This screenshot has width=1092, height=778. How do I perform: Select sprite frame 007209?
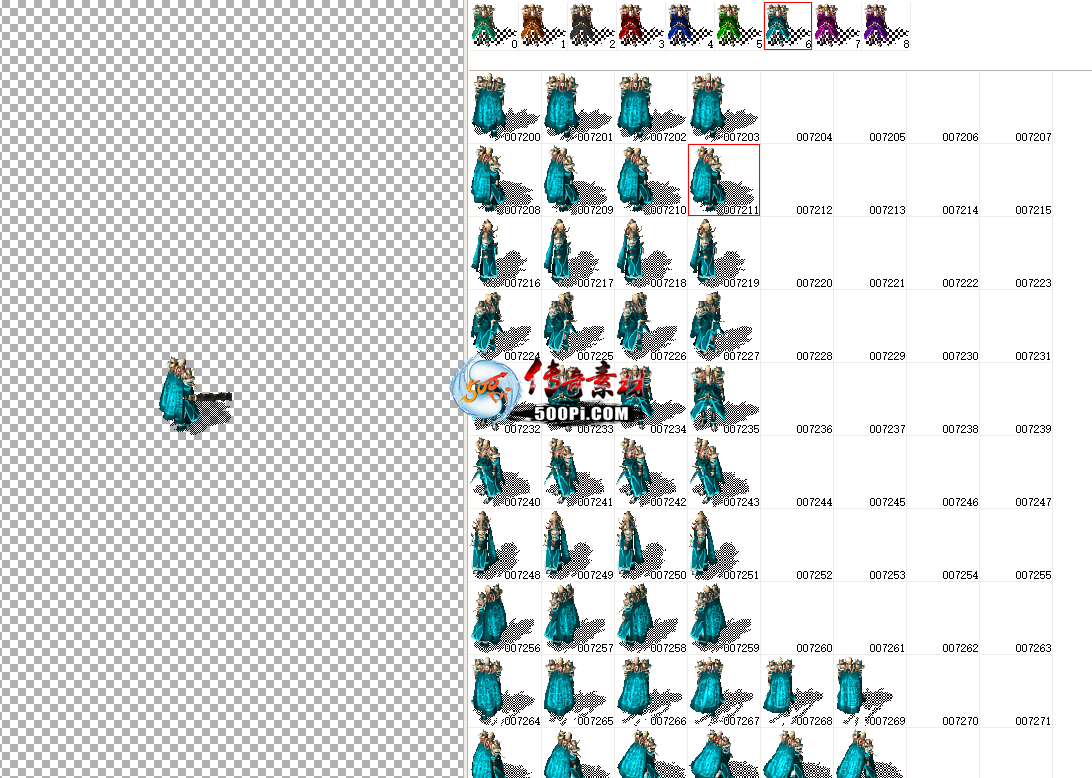click(x=578, y=180)
